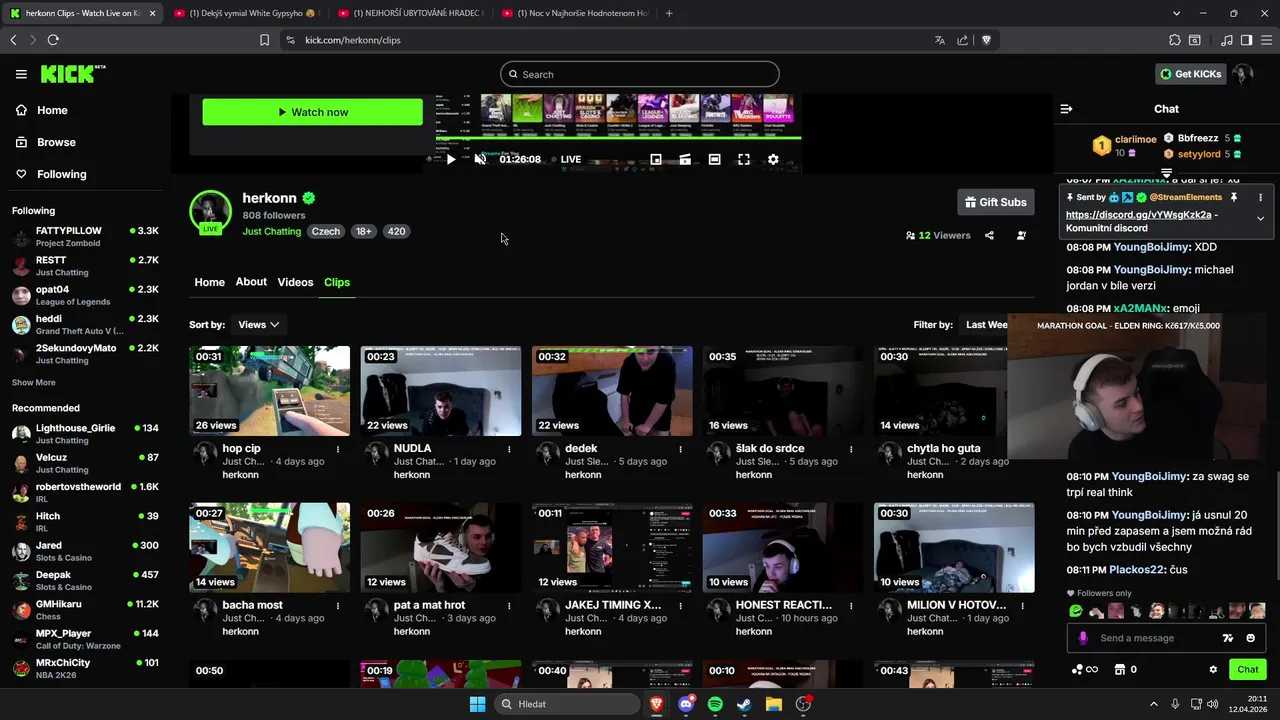Bookmark this page with the bookmark icon
Image resolution: width=1280 pixels, height=720 pixels.
tap(264, 40)
